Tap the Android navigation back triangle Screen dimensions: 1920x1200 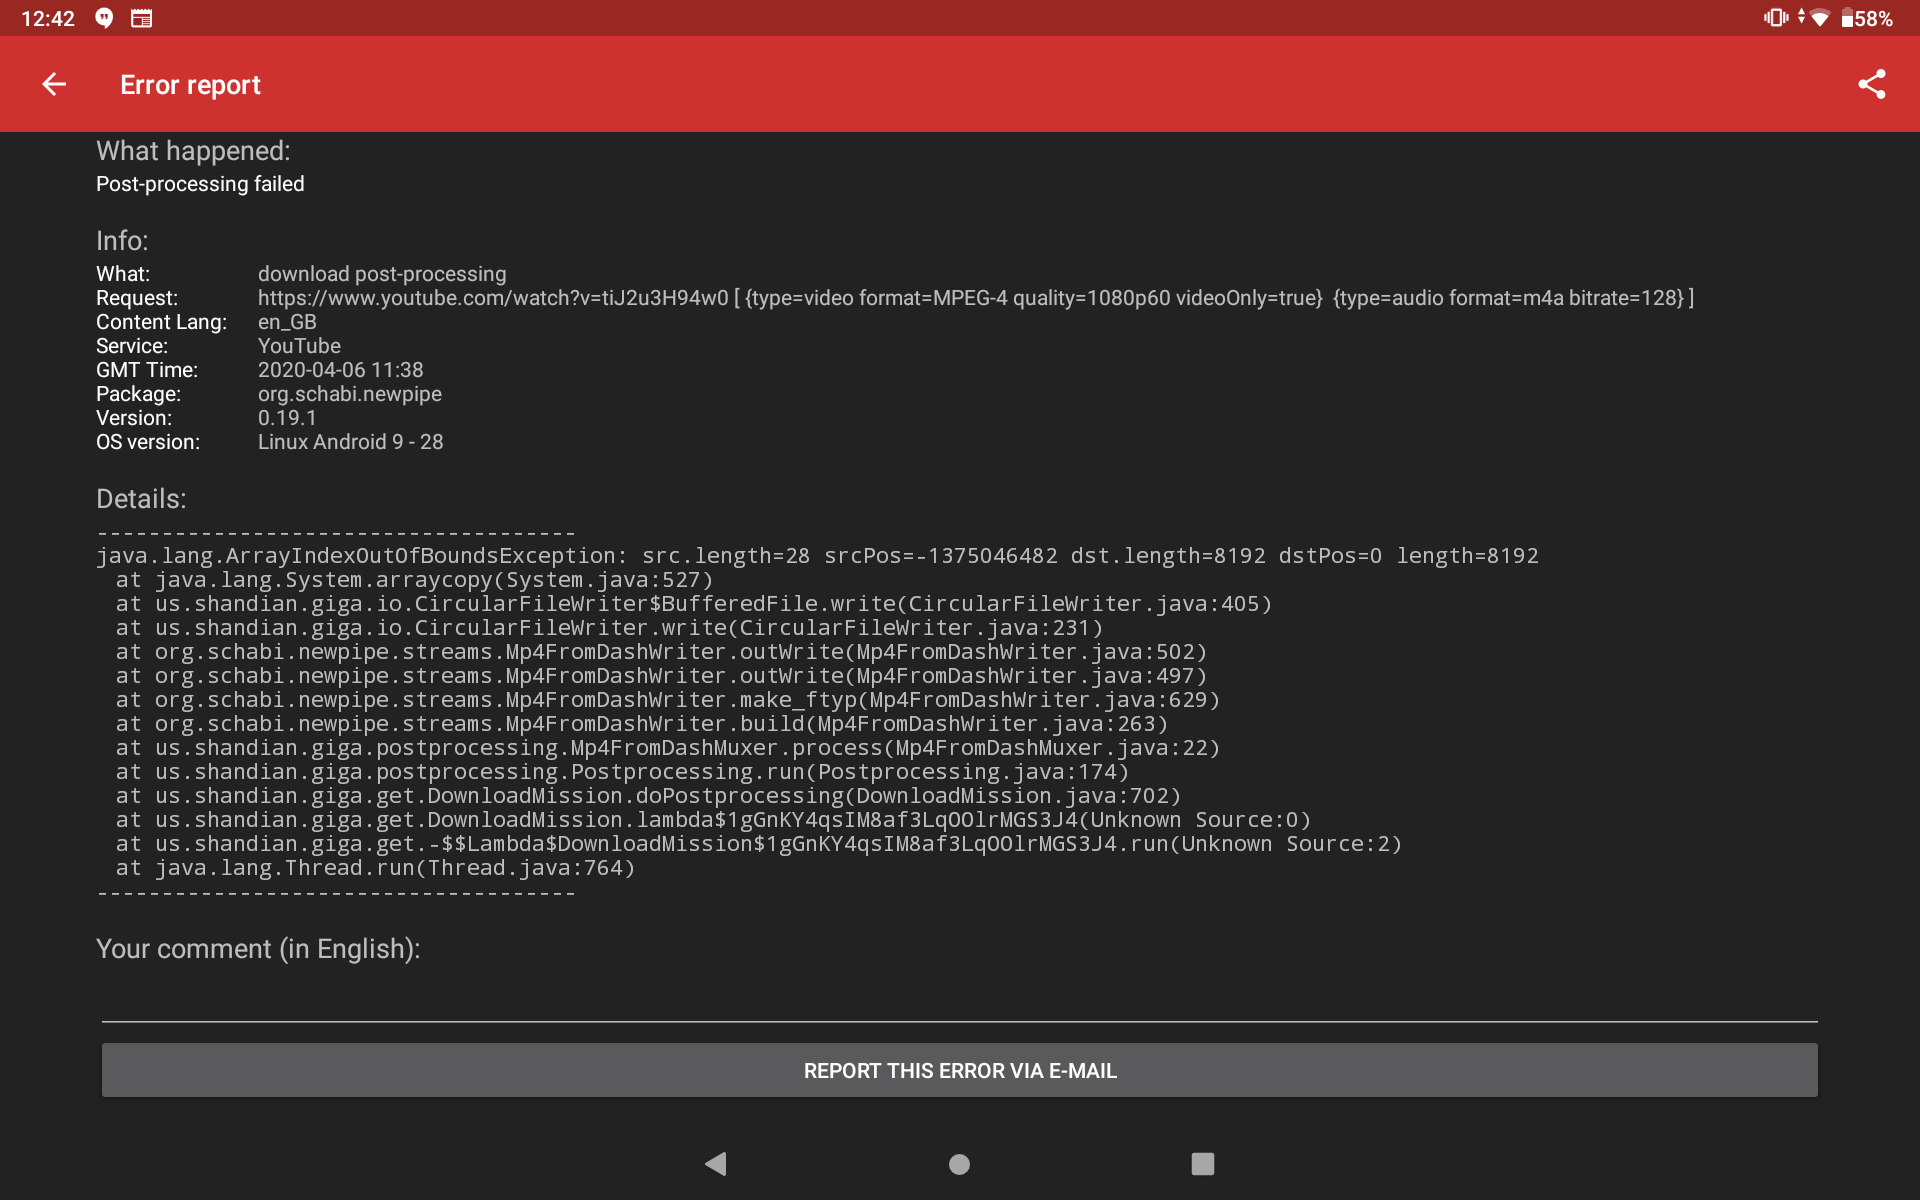(716, 1164)
